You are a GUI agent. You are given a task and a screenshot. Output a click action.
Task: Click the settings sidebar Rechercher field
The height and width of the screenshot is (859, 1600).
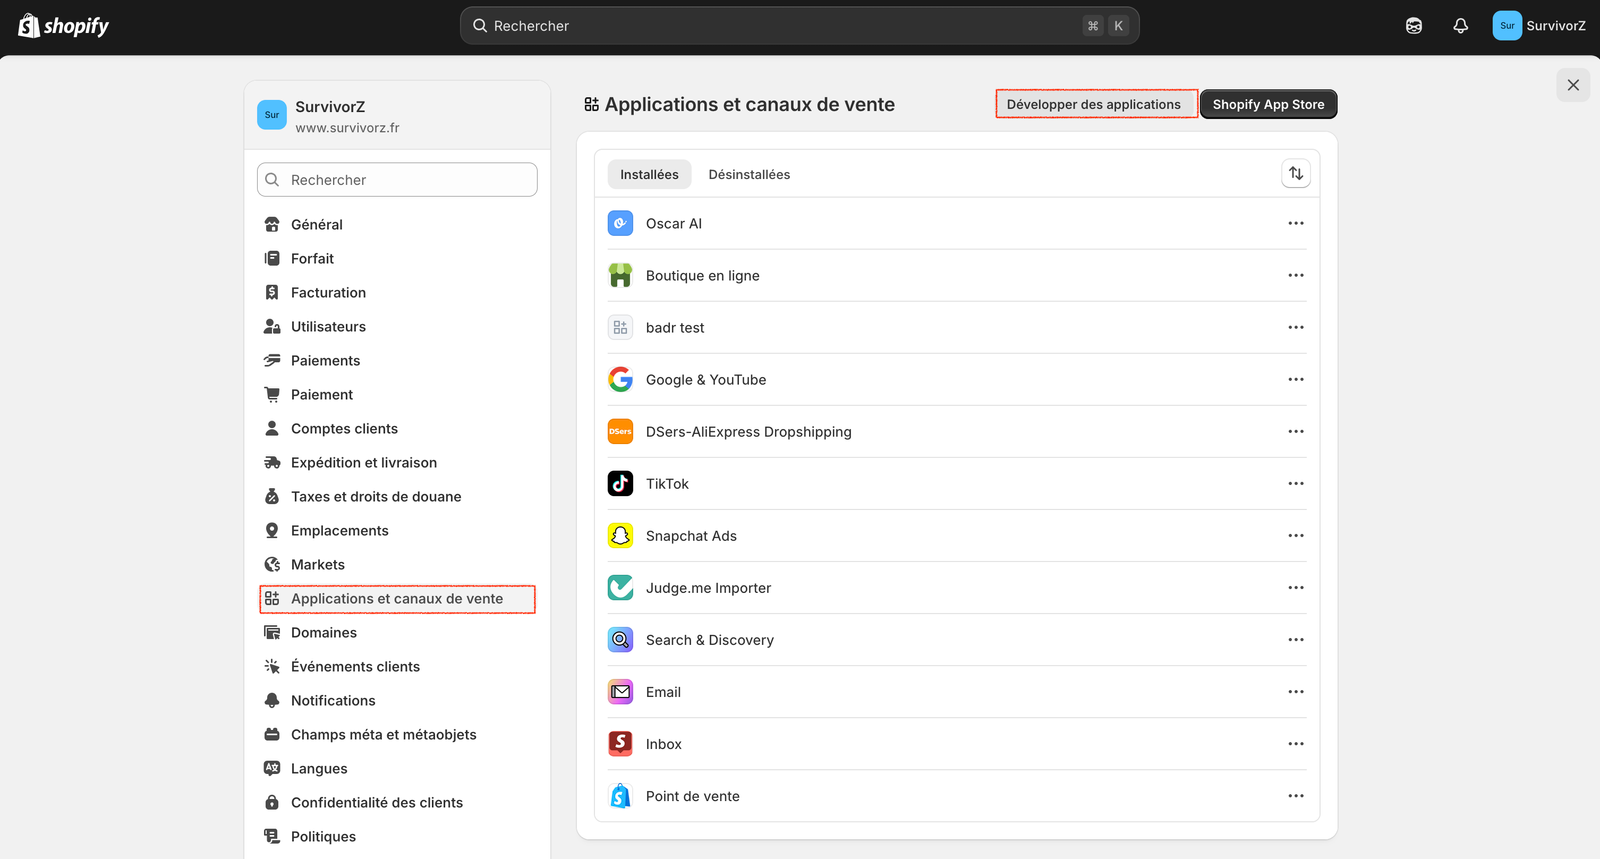tap(397, 180)
